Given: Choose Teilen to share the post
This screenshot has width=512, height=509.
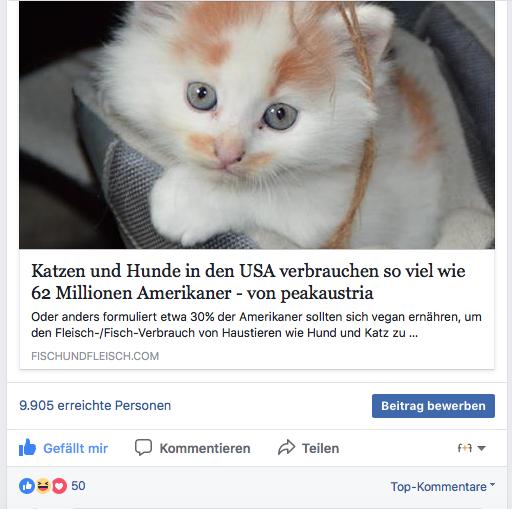Looking at the screenshot, I should click(x=308, y=448).
